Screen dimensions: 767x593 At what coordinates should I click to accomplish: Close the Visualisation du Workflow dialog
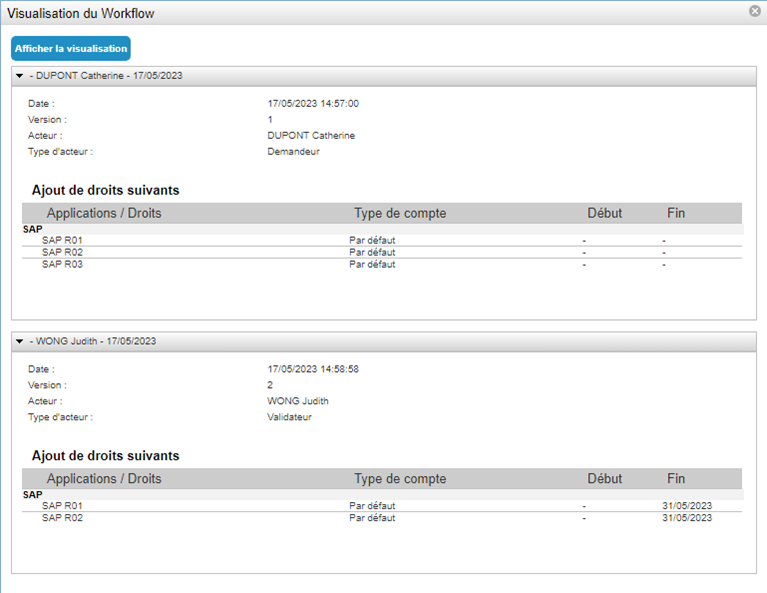[755, 11]
